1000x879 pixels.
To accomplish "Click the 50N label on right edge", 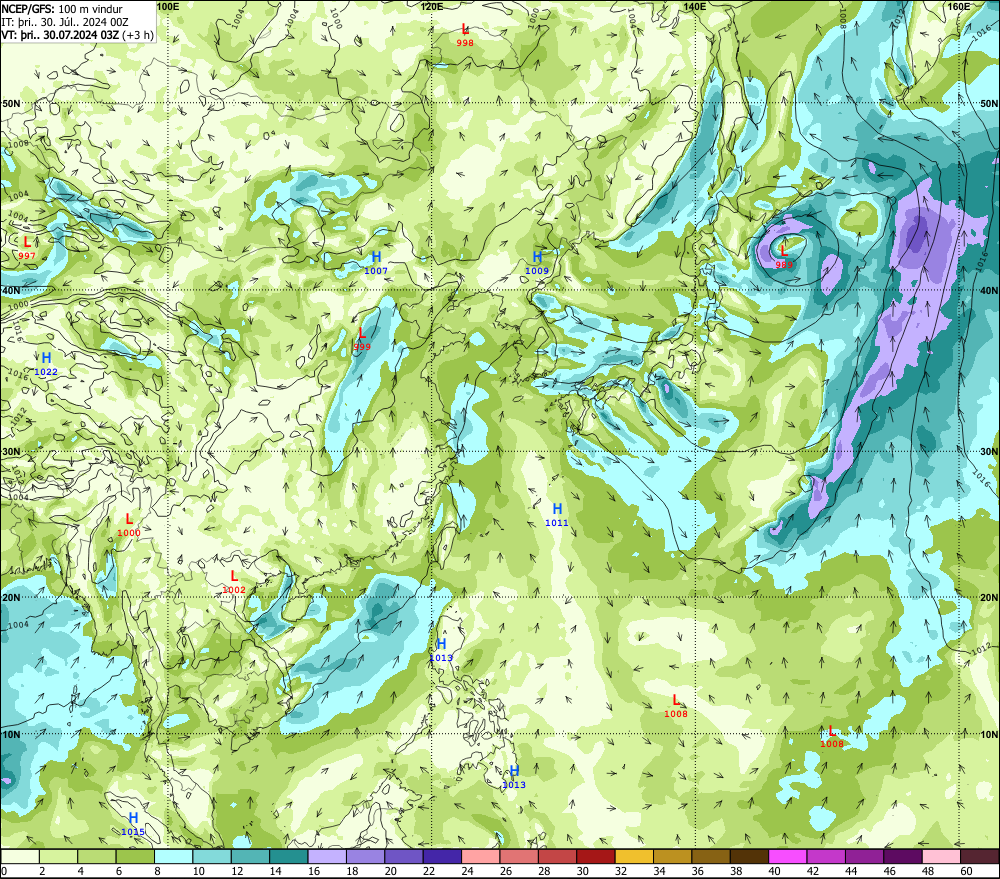I will click(989, 103).
